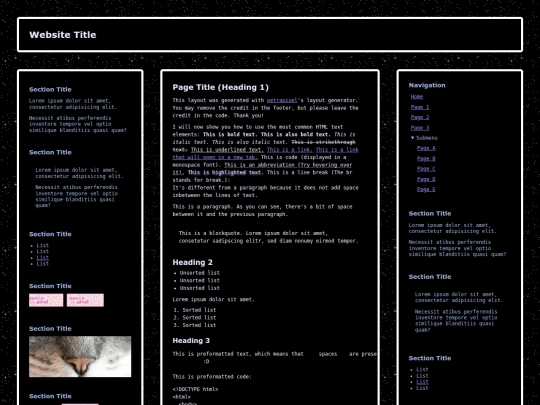Viewport: 540px width, 405px height.
Task: Open Page A in the submenu
Action: tap(426, 148)
